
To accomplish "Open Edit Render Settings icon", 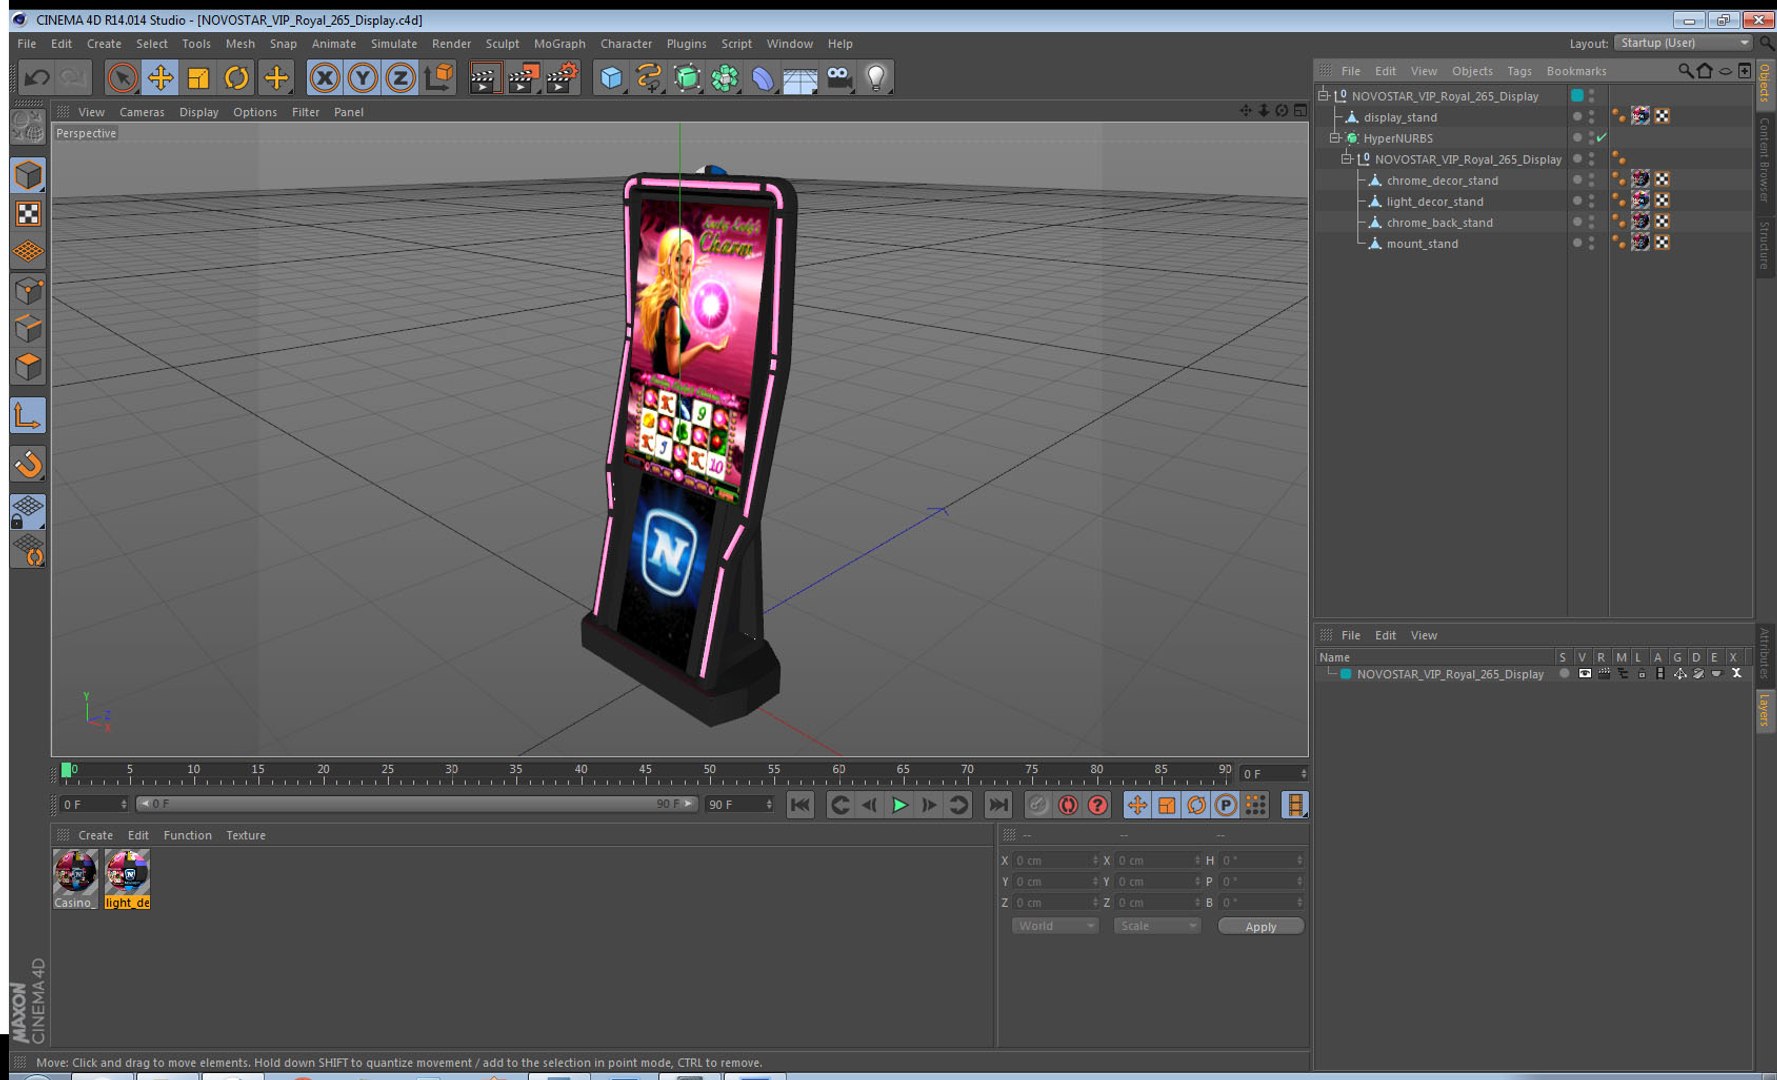I will click(562, 77).
